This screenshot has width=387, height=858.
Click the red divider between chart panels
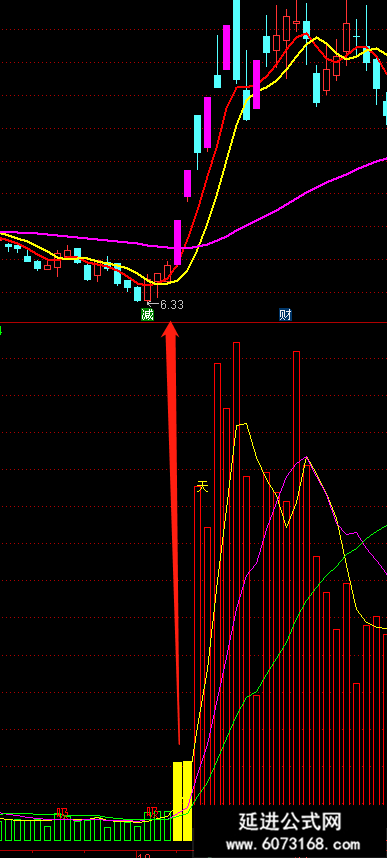pyautogui.click(x=193, y=322)
